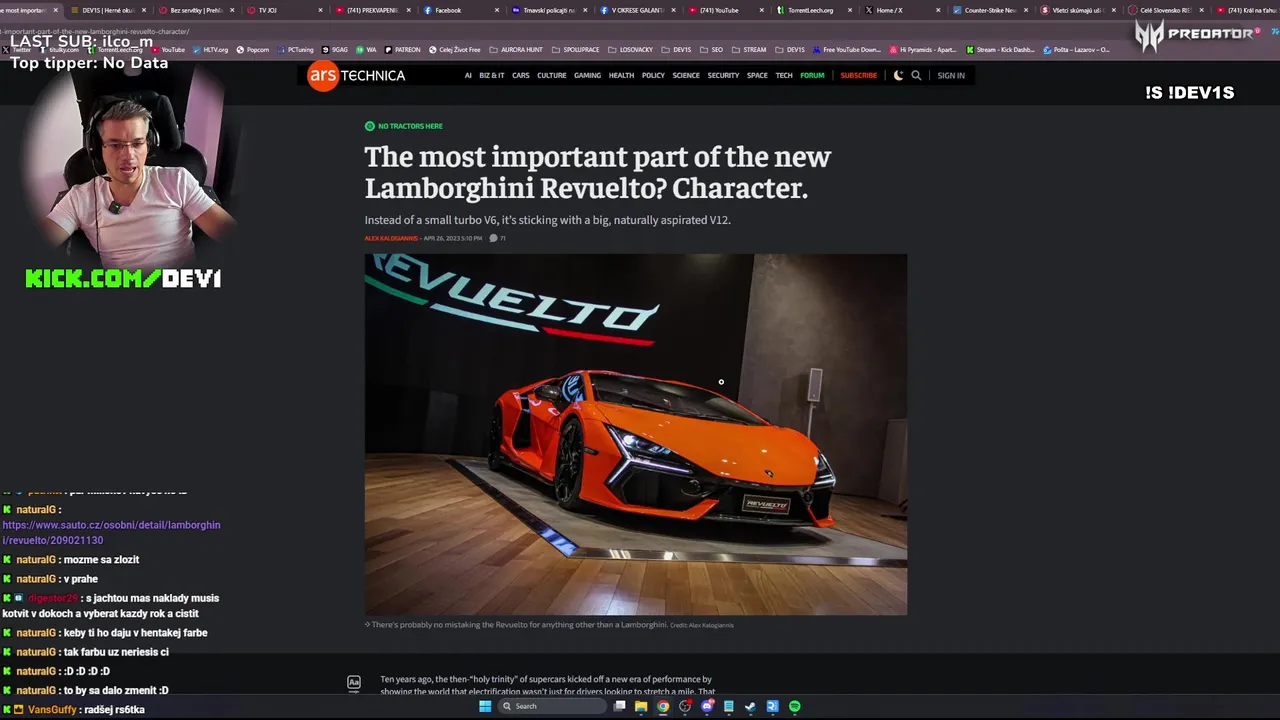This screenshot has height=720, width=1280.
Task: Open the 9GAG bookmark
Action: point(335,49)
